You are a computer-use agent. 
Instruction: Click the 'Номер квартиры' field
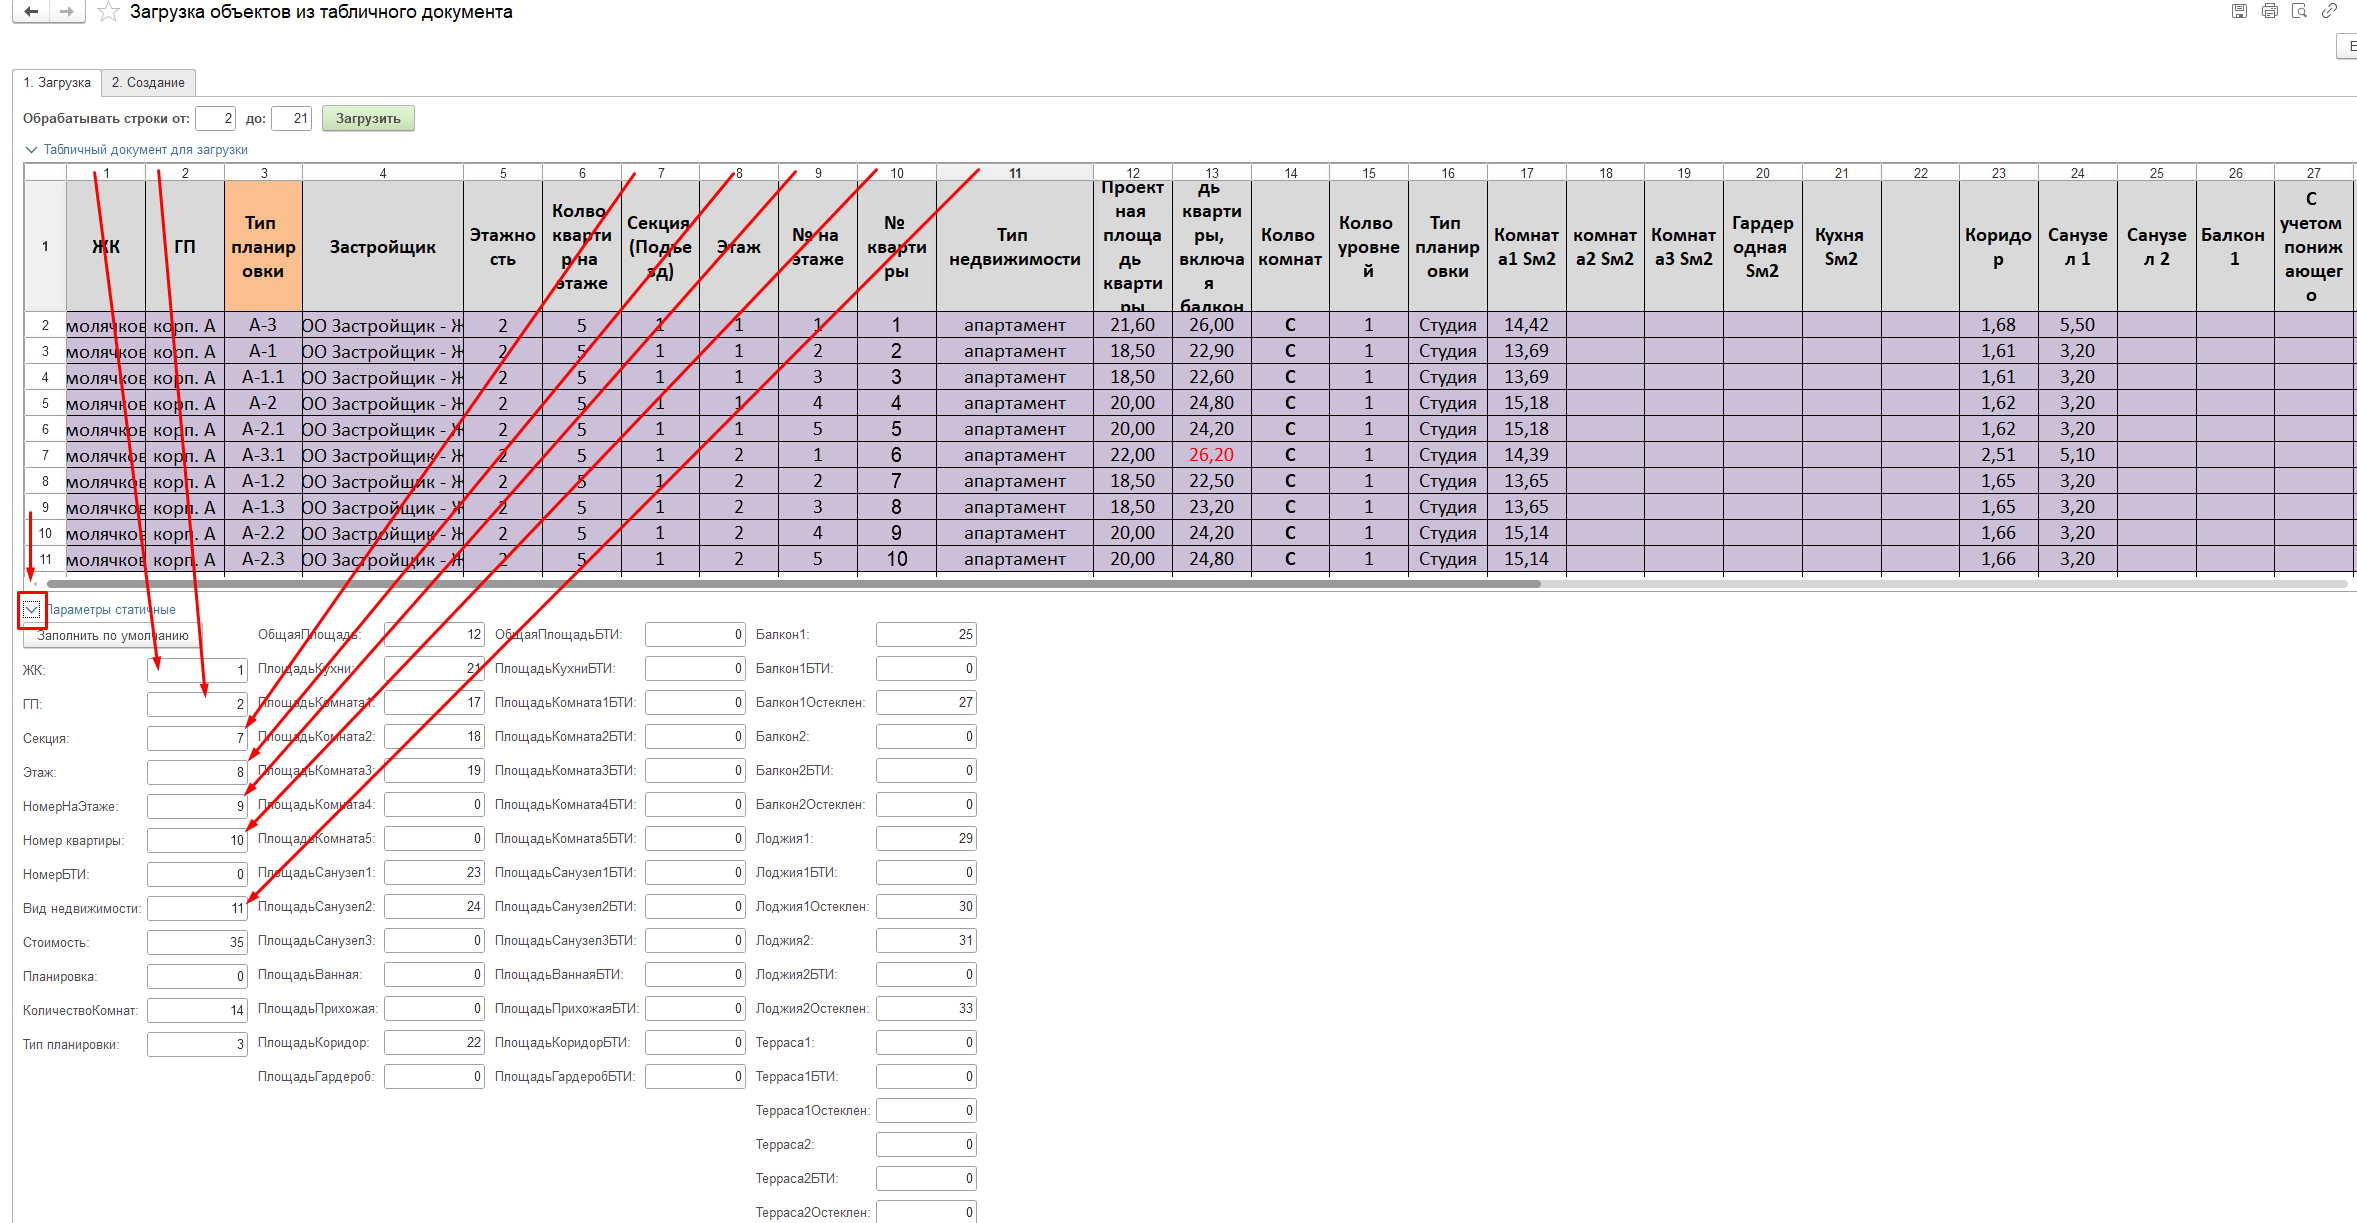tap(197, 840)
